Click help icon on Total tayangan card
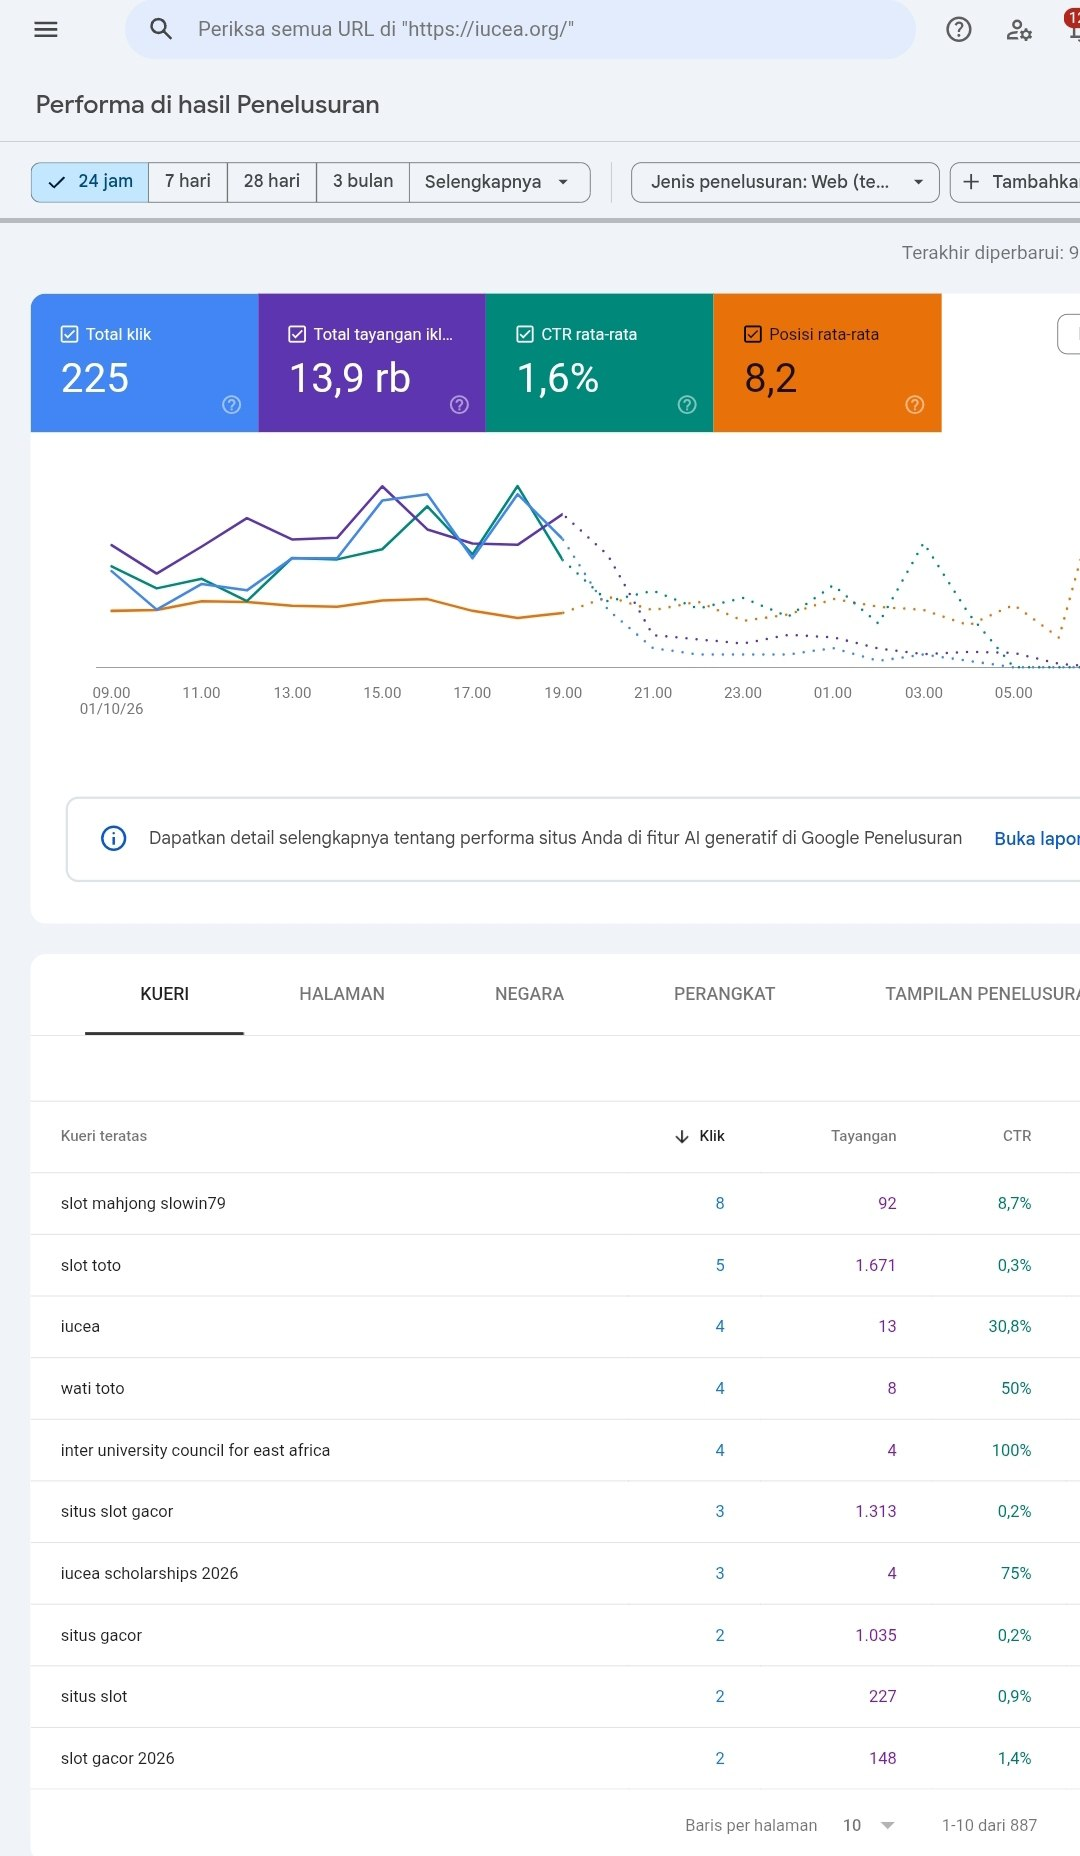Image resolution: width=1080 pixels, height=1856 pixels. coord(459,404)
